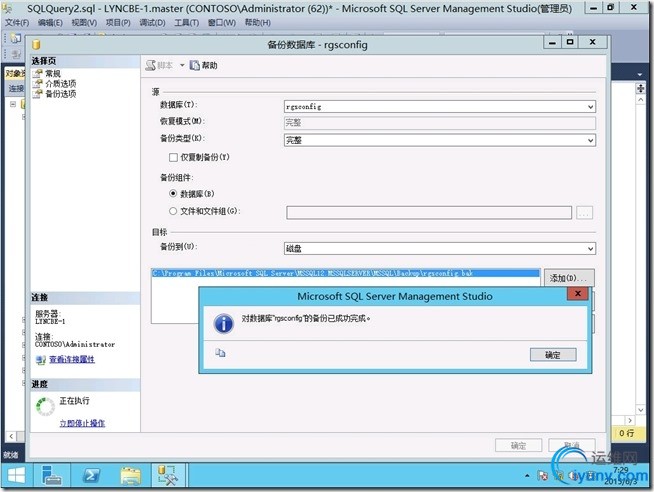The width and height of the screenshot is (654, 492).
Task: Select the 文件和文件组 radio button
Action: (173, 211)
